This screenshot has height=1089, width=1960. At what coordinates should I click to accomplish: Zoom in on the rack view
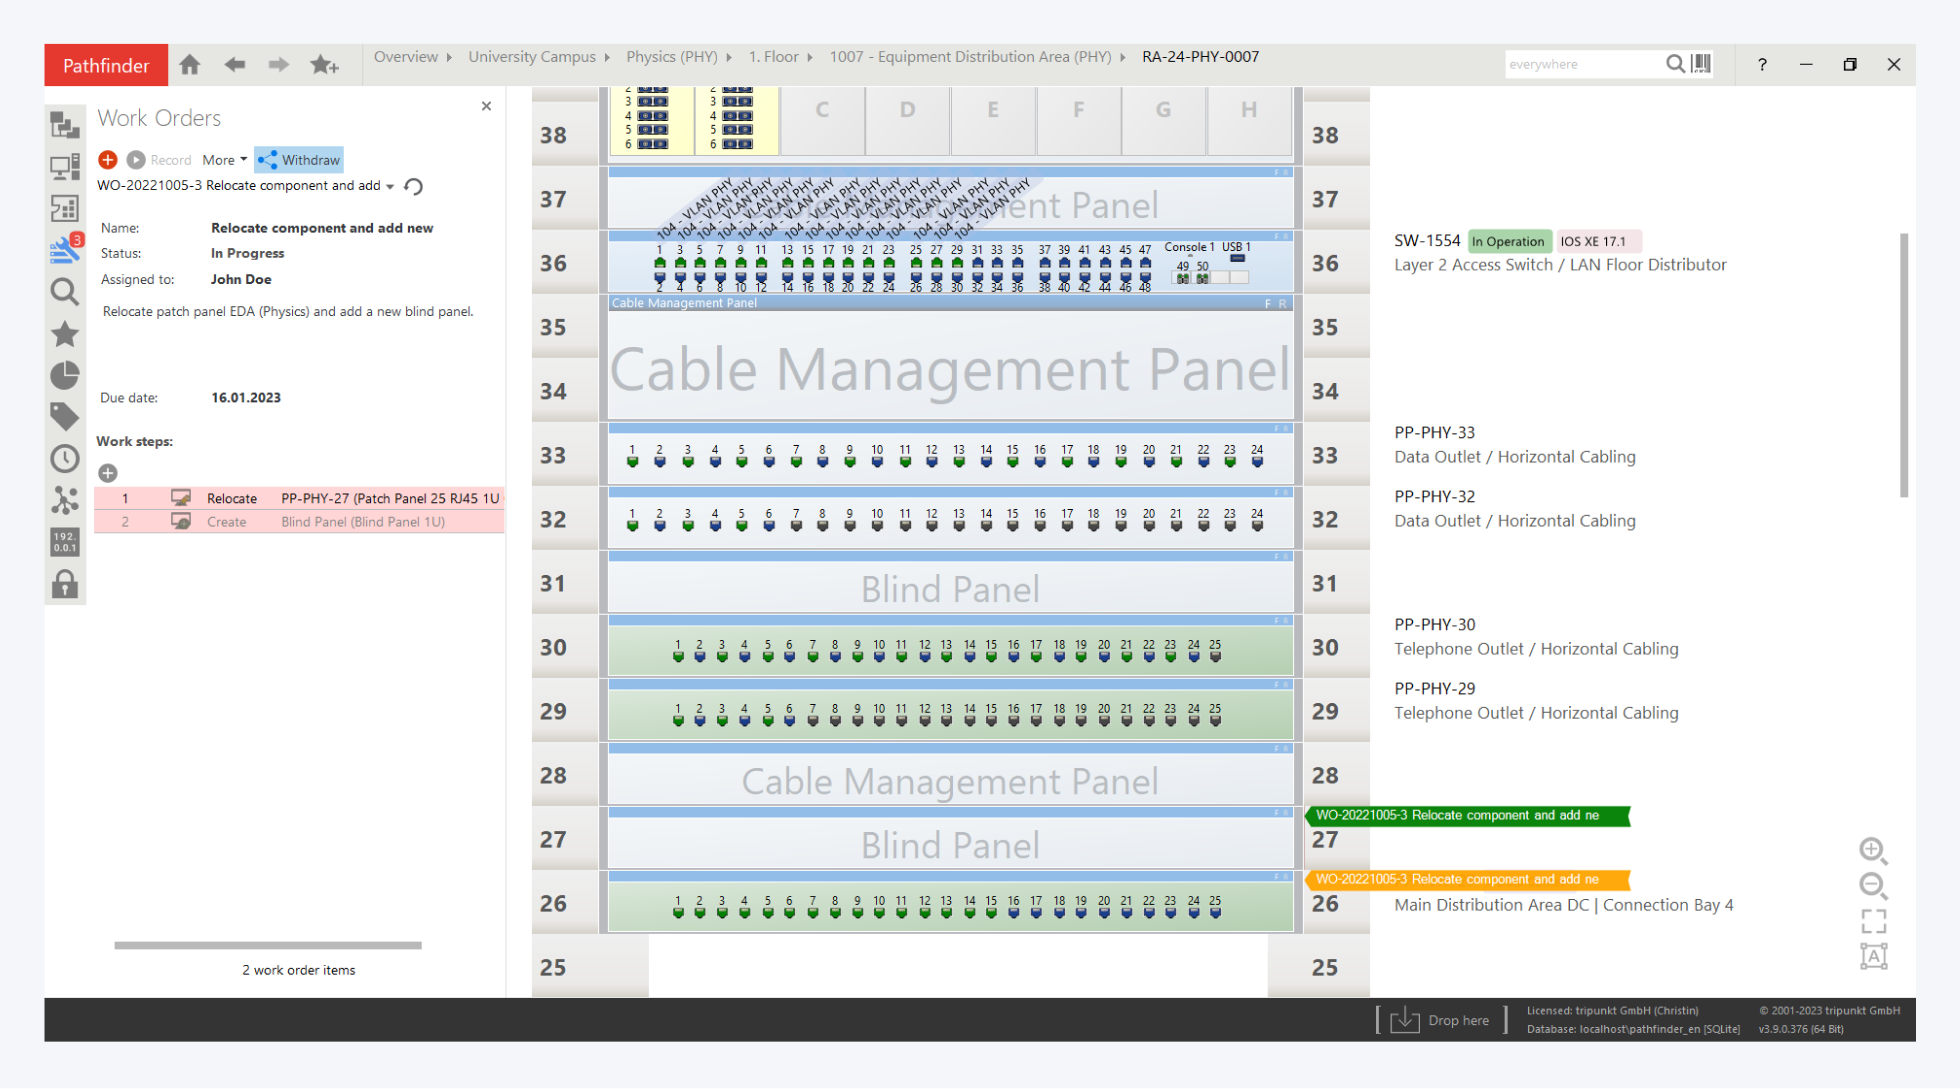pos(1873,850)
